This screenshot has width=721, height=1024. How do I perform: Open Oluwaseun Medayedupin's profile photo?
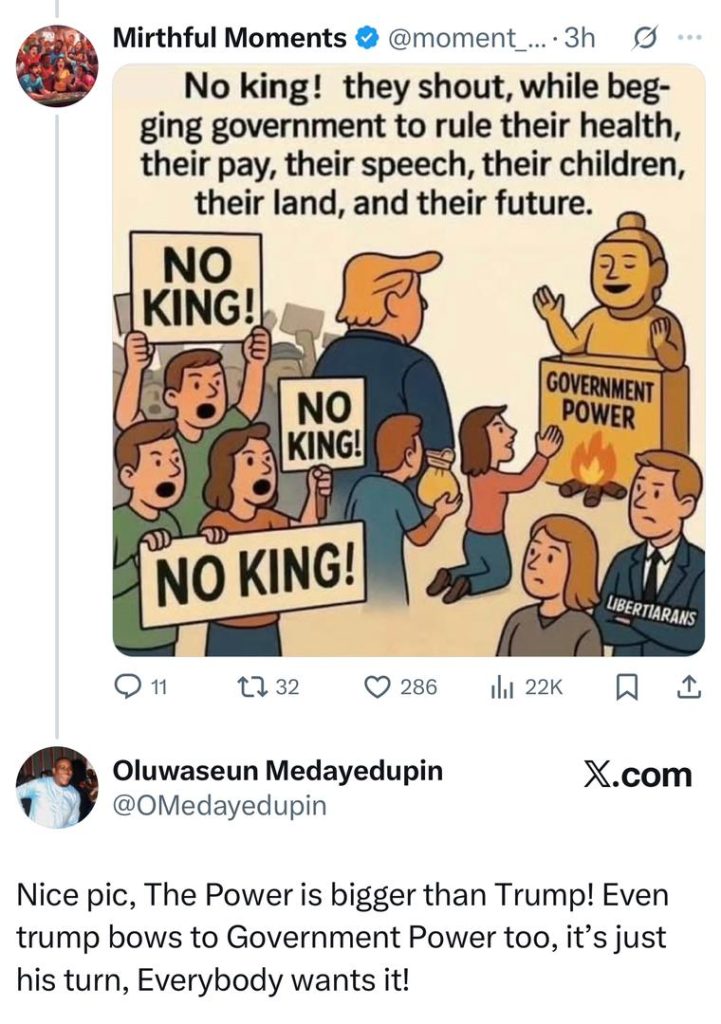click(x=57, y=786)
